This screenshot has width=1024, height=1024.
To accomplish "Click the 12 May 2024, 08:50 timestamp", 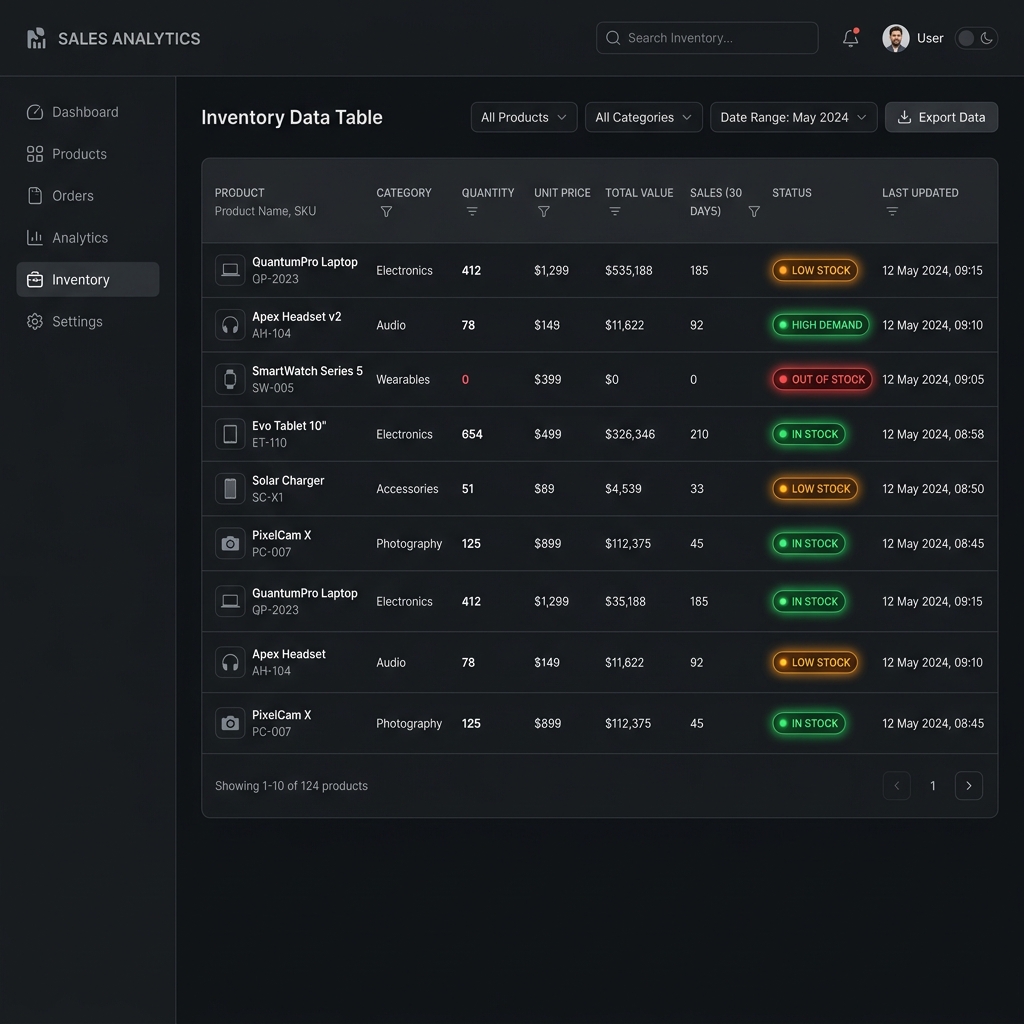I will click(x=933, y=488).
